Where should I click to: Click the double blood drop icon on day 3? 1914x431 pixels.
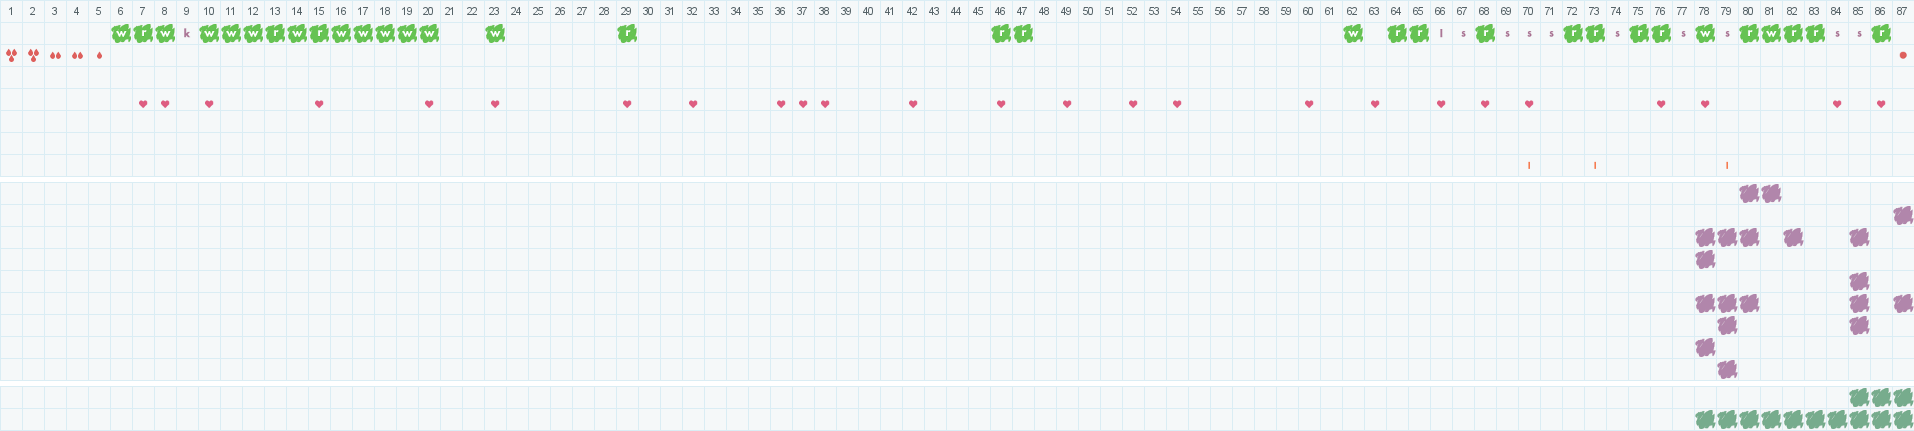(55, 56)
